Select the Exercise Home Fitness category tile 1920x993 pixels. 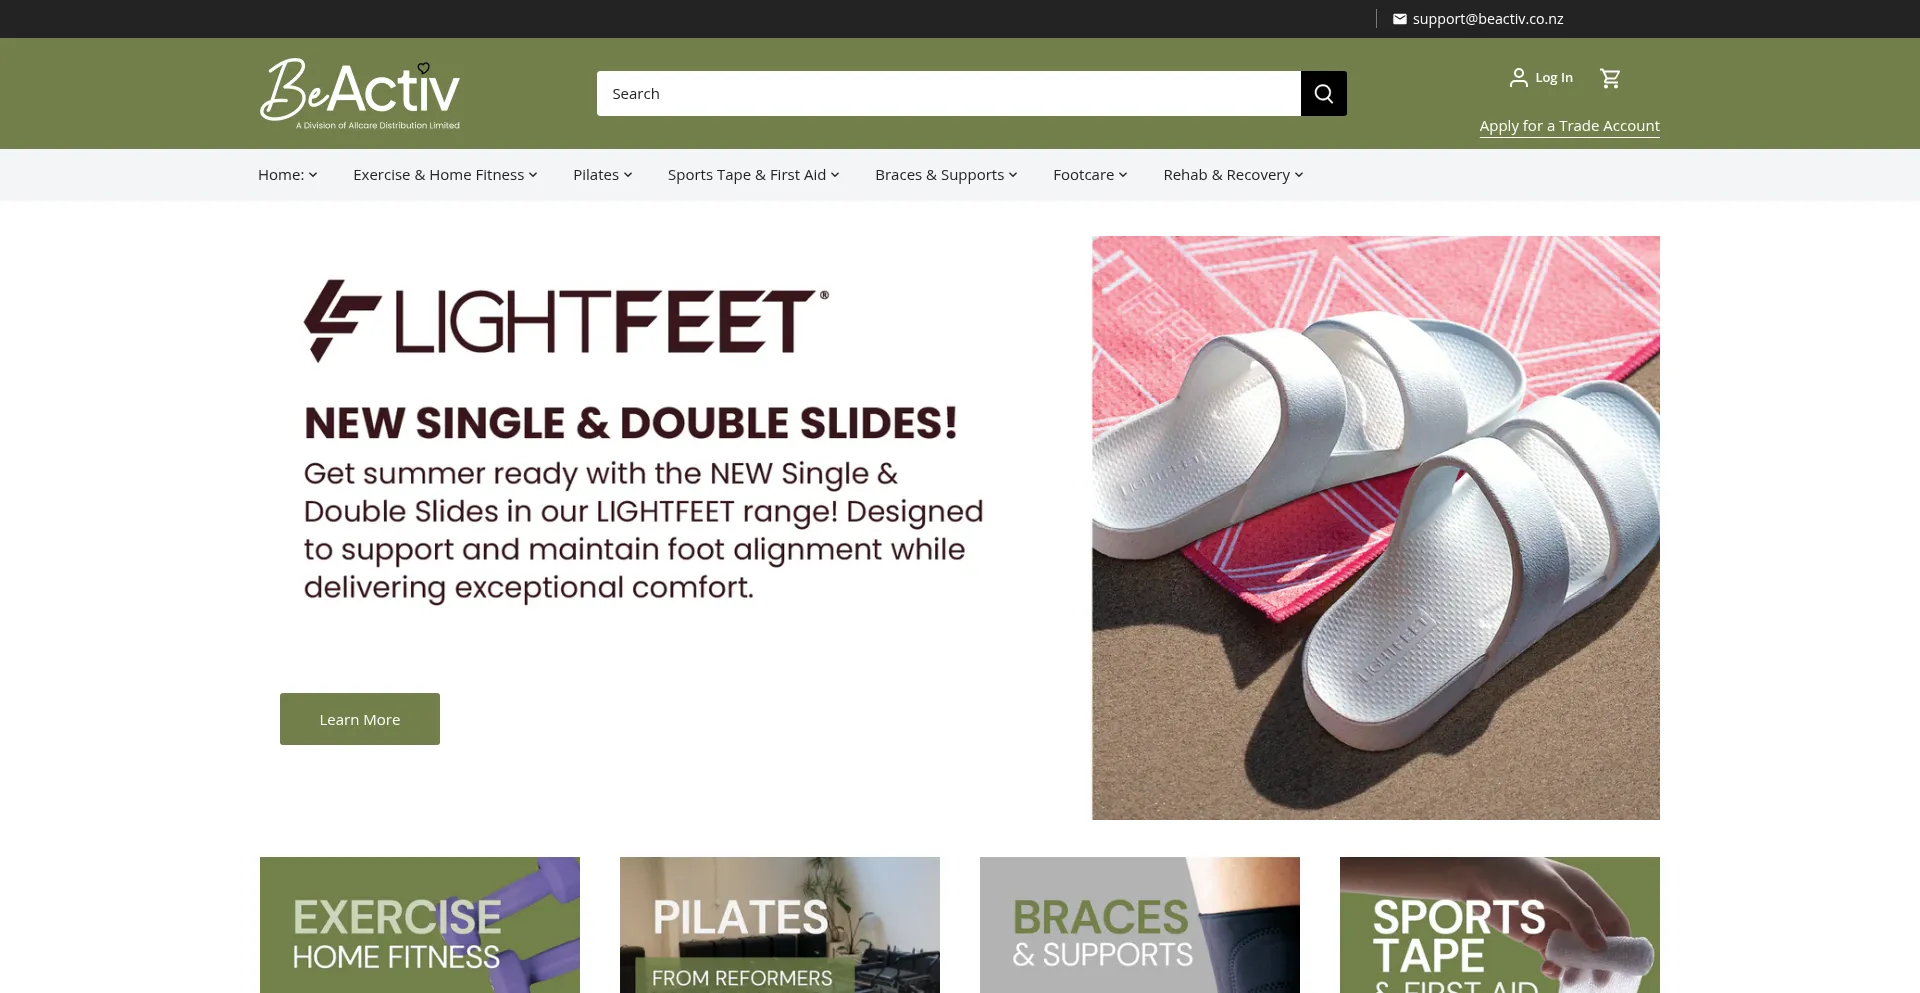tap(420, 925)
